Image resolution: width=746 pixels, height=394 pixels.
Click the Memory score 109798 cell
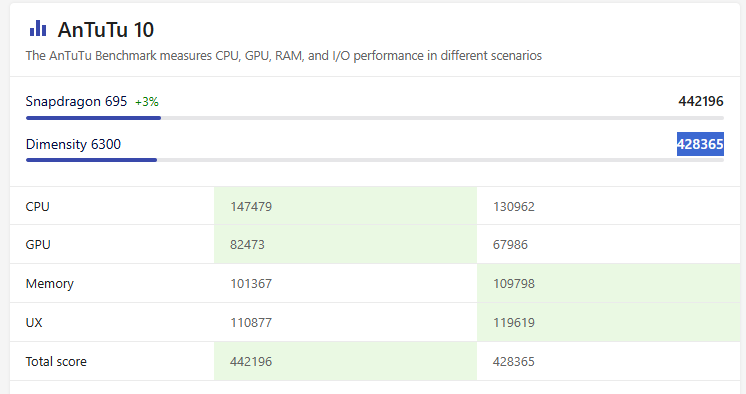click(x=609, y=284)
